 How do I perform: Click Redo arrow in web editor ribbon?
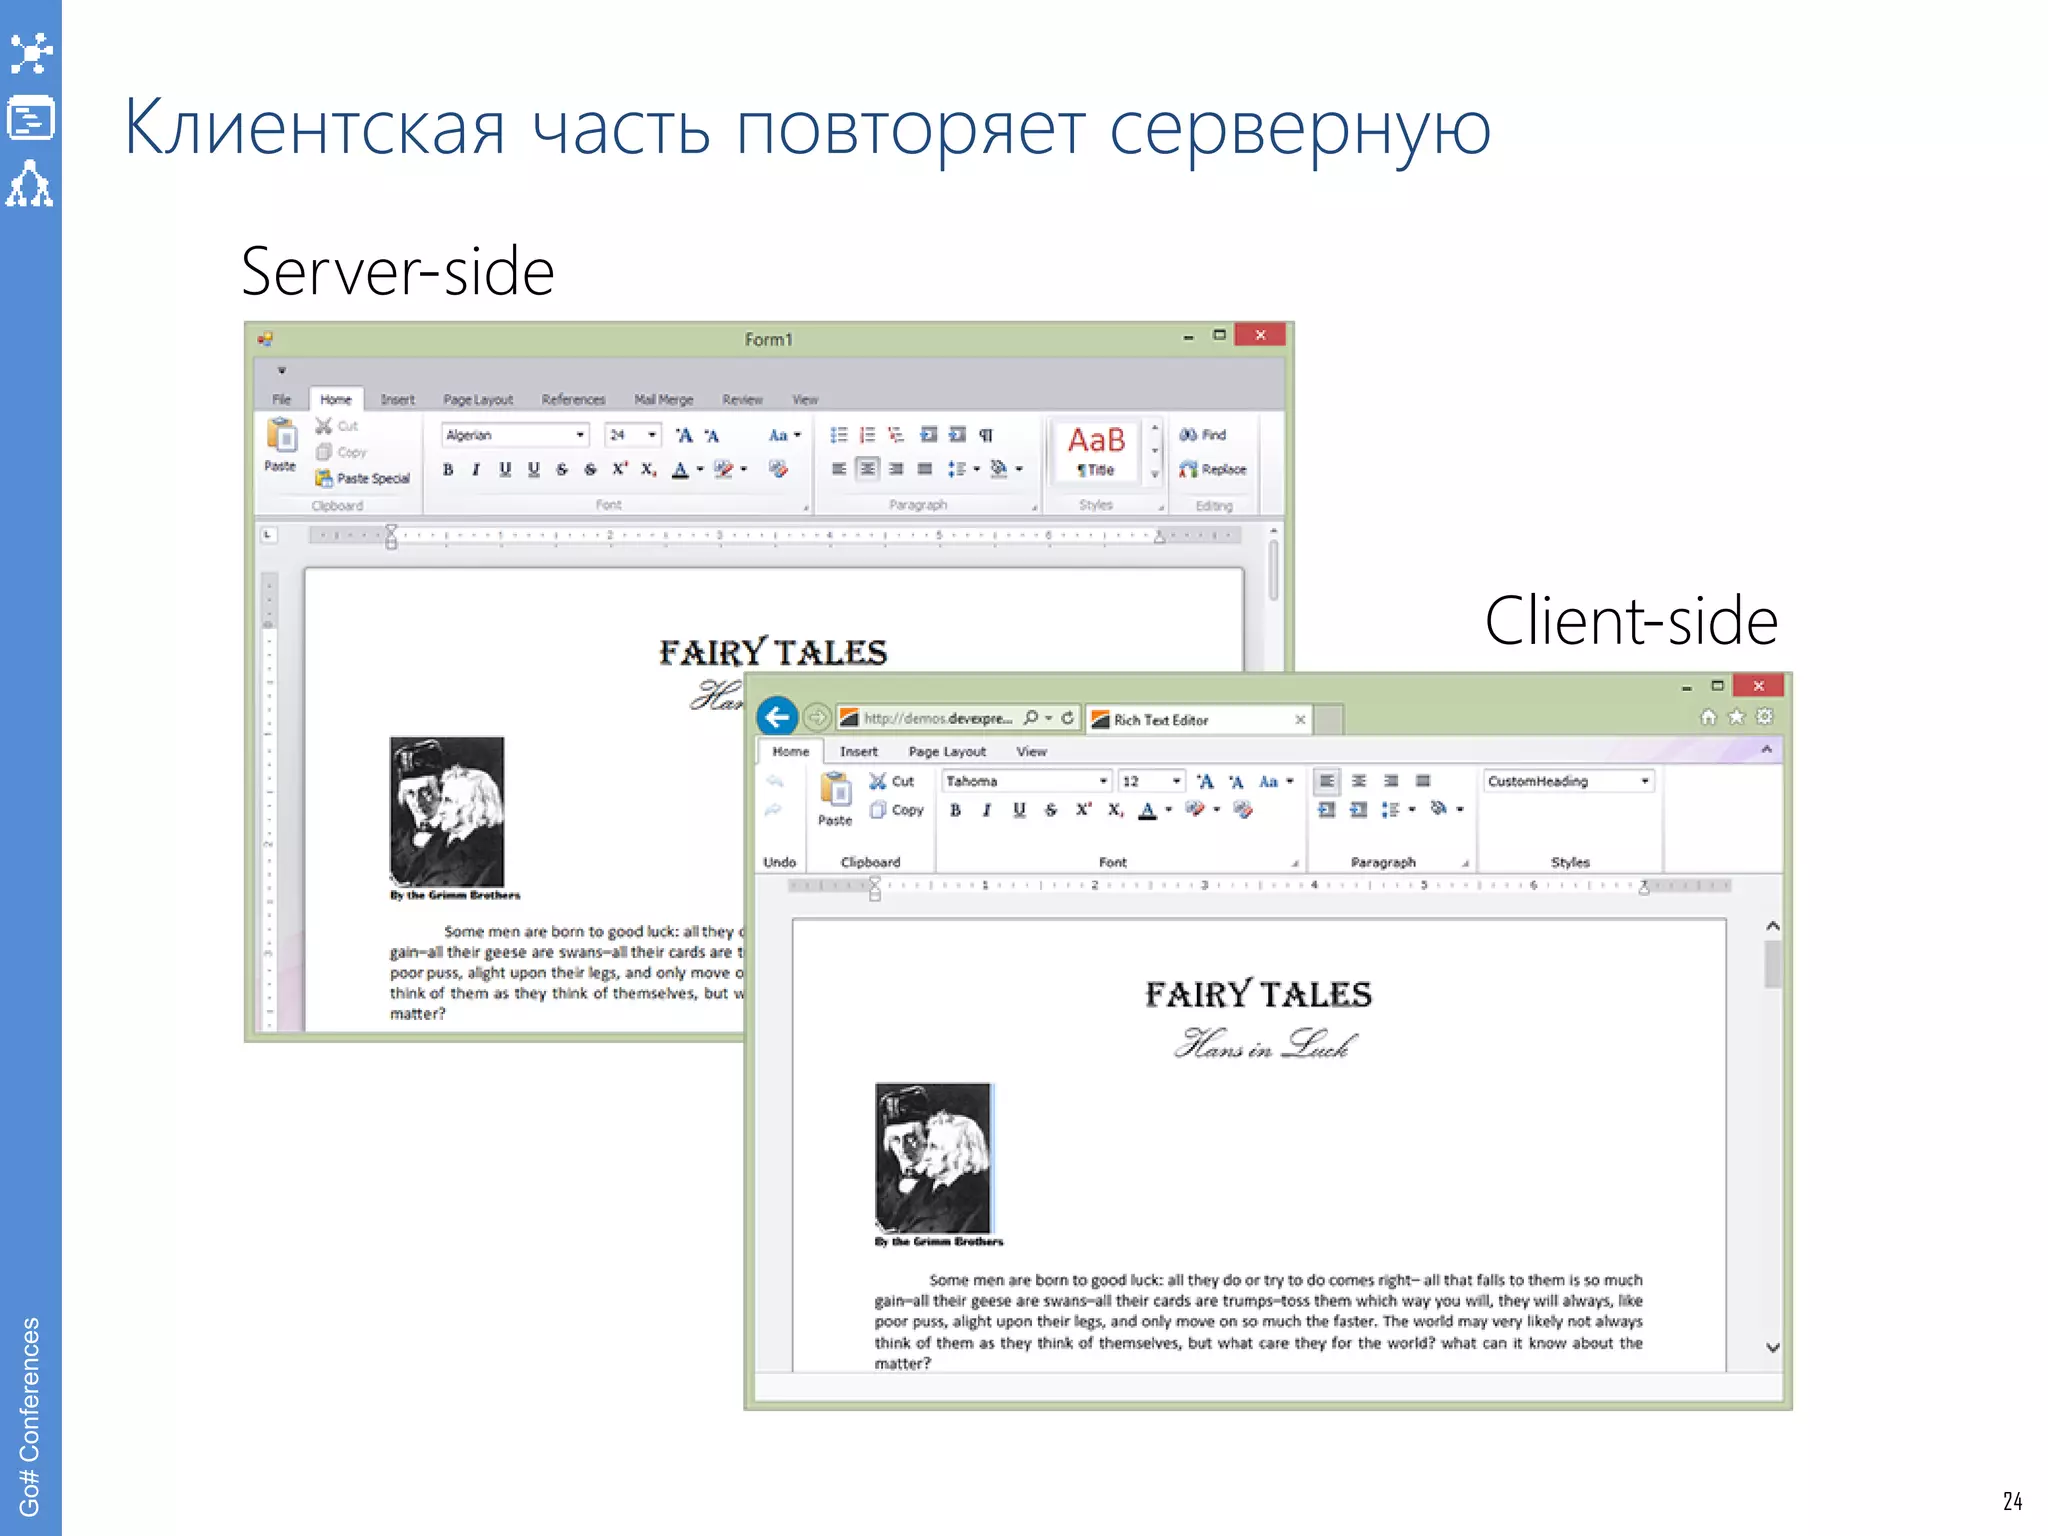coord(774,810)
